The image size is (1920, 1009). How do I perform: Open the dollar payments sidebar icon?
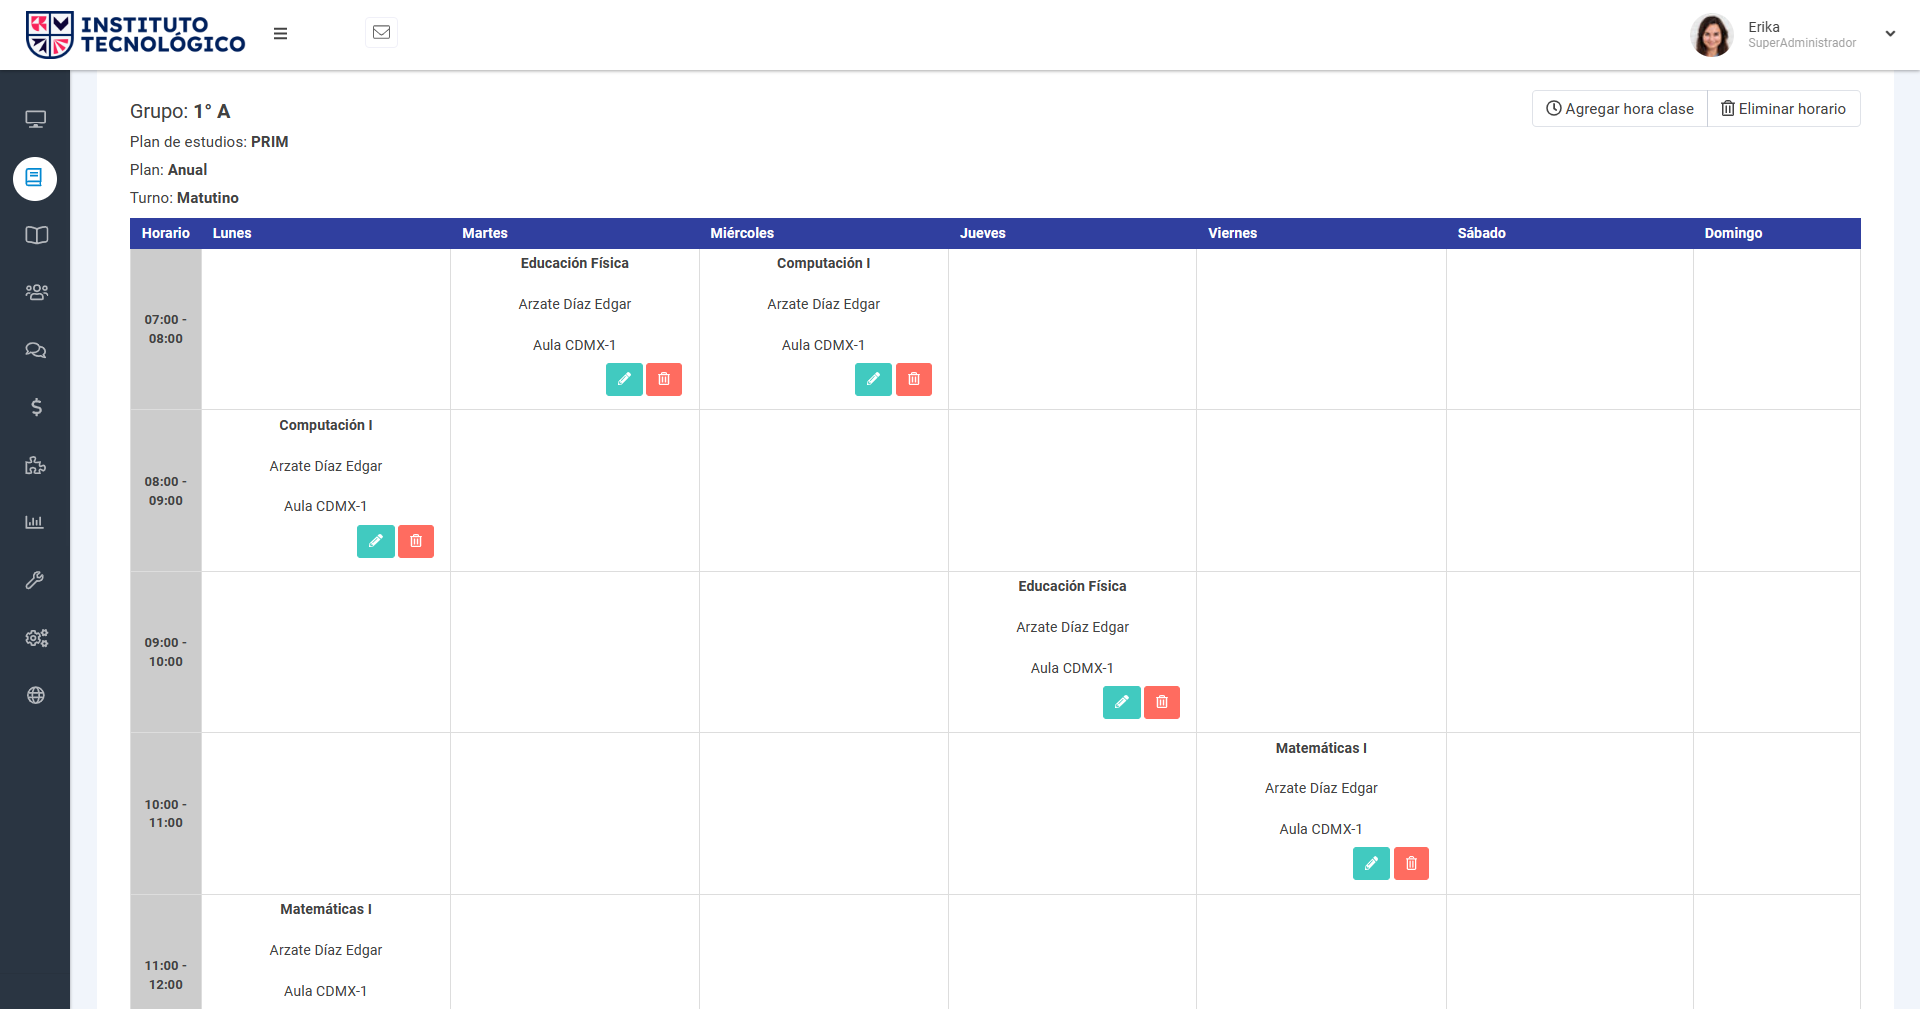(x=36, y=407)
